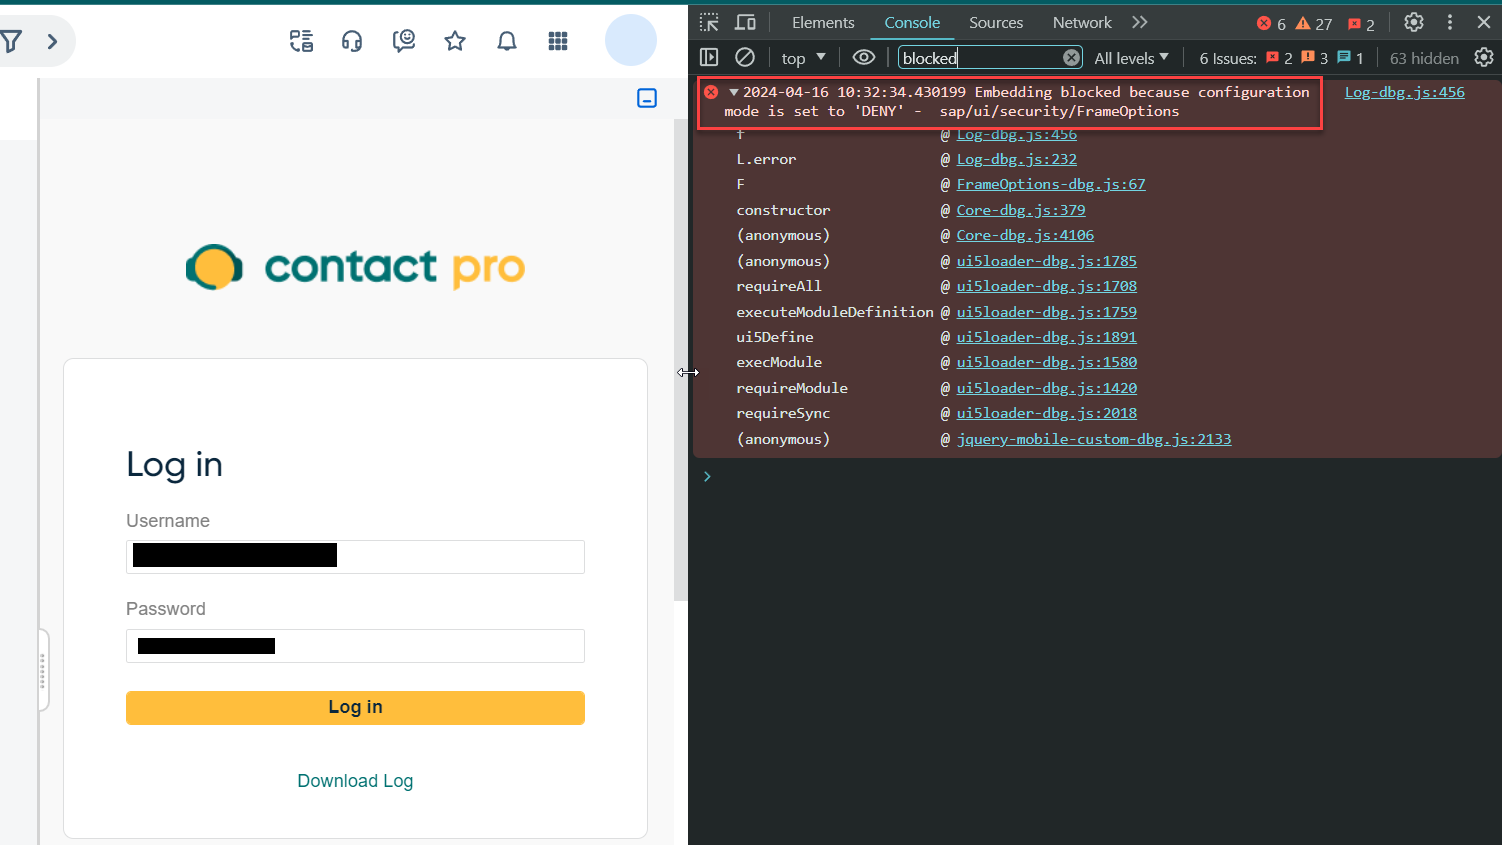
Task: Click the warning count 27 badge
Action: 1314,23
